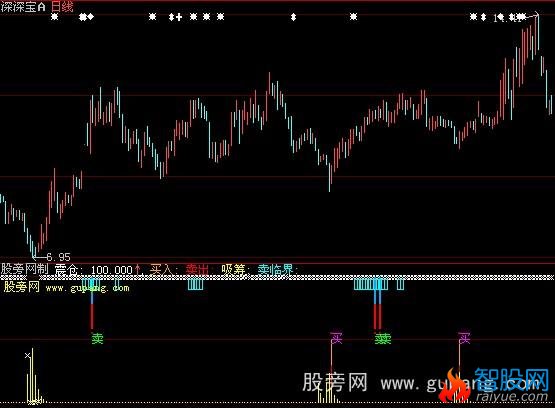Image resolution: width=555 pixels, height=408 pixels.
Task: Select the lone green 卖 signal at left
Action: tap(97, 339)
